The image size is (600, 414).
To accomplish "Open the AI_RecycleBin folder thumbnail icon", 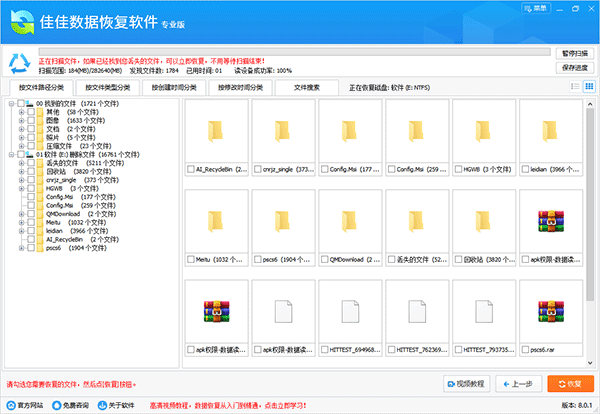I will [216, 131].
